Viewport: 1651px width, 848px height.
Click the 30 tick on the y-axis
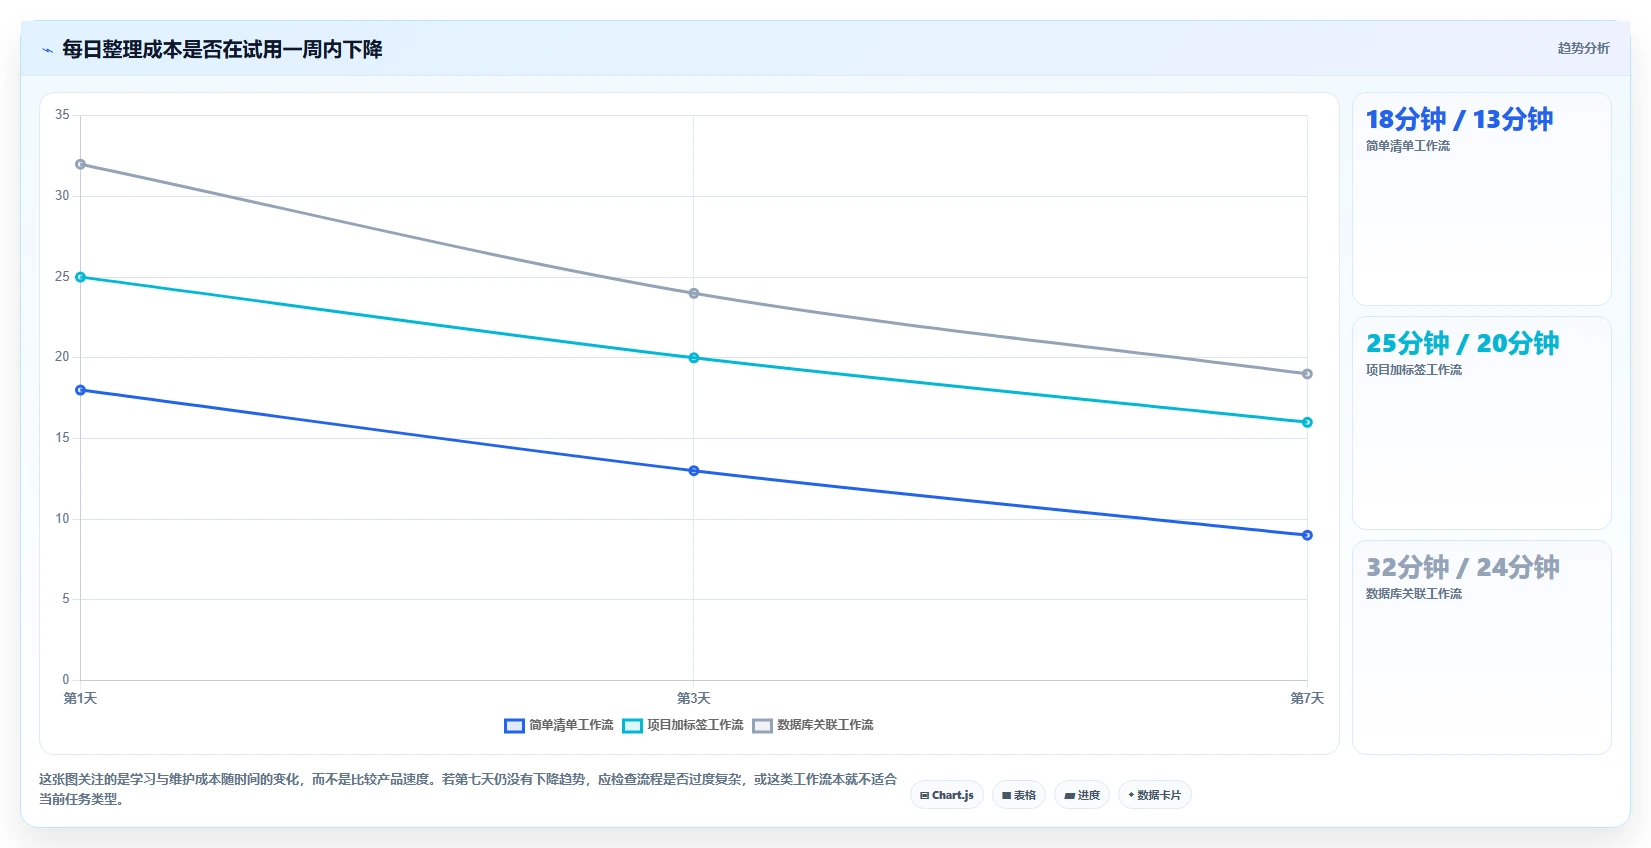(62, 196)
